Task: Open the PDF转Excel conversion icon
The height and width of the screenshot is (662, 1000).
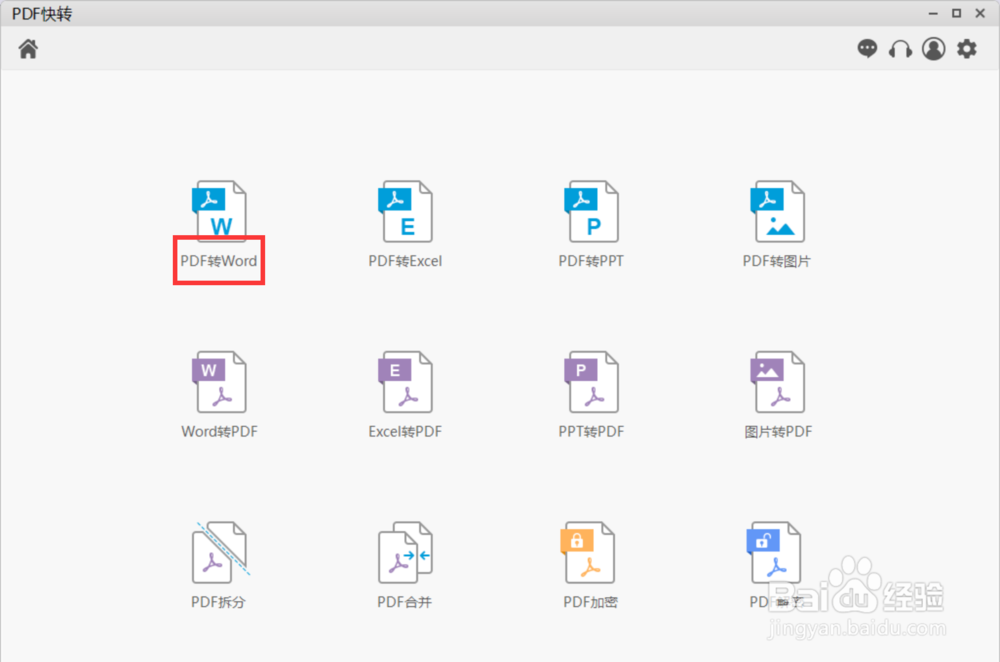Action: (x=405, y=211)
